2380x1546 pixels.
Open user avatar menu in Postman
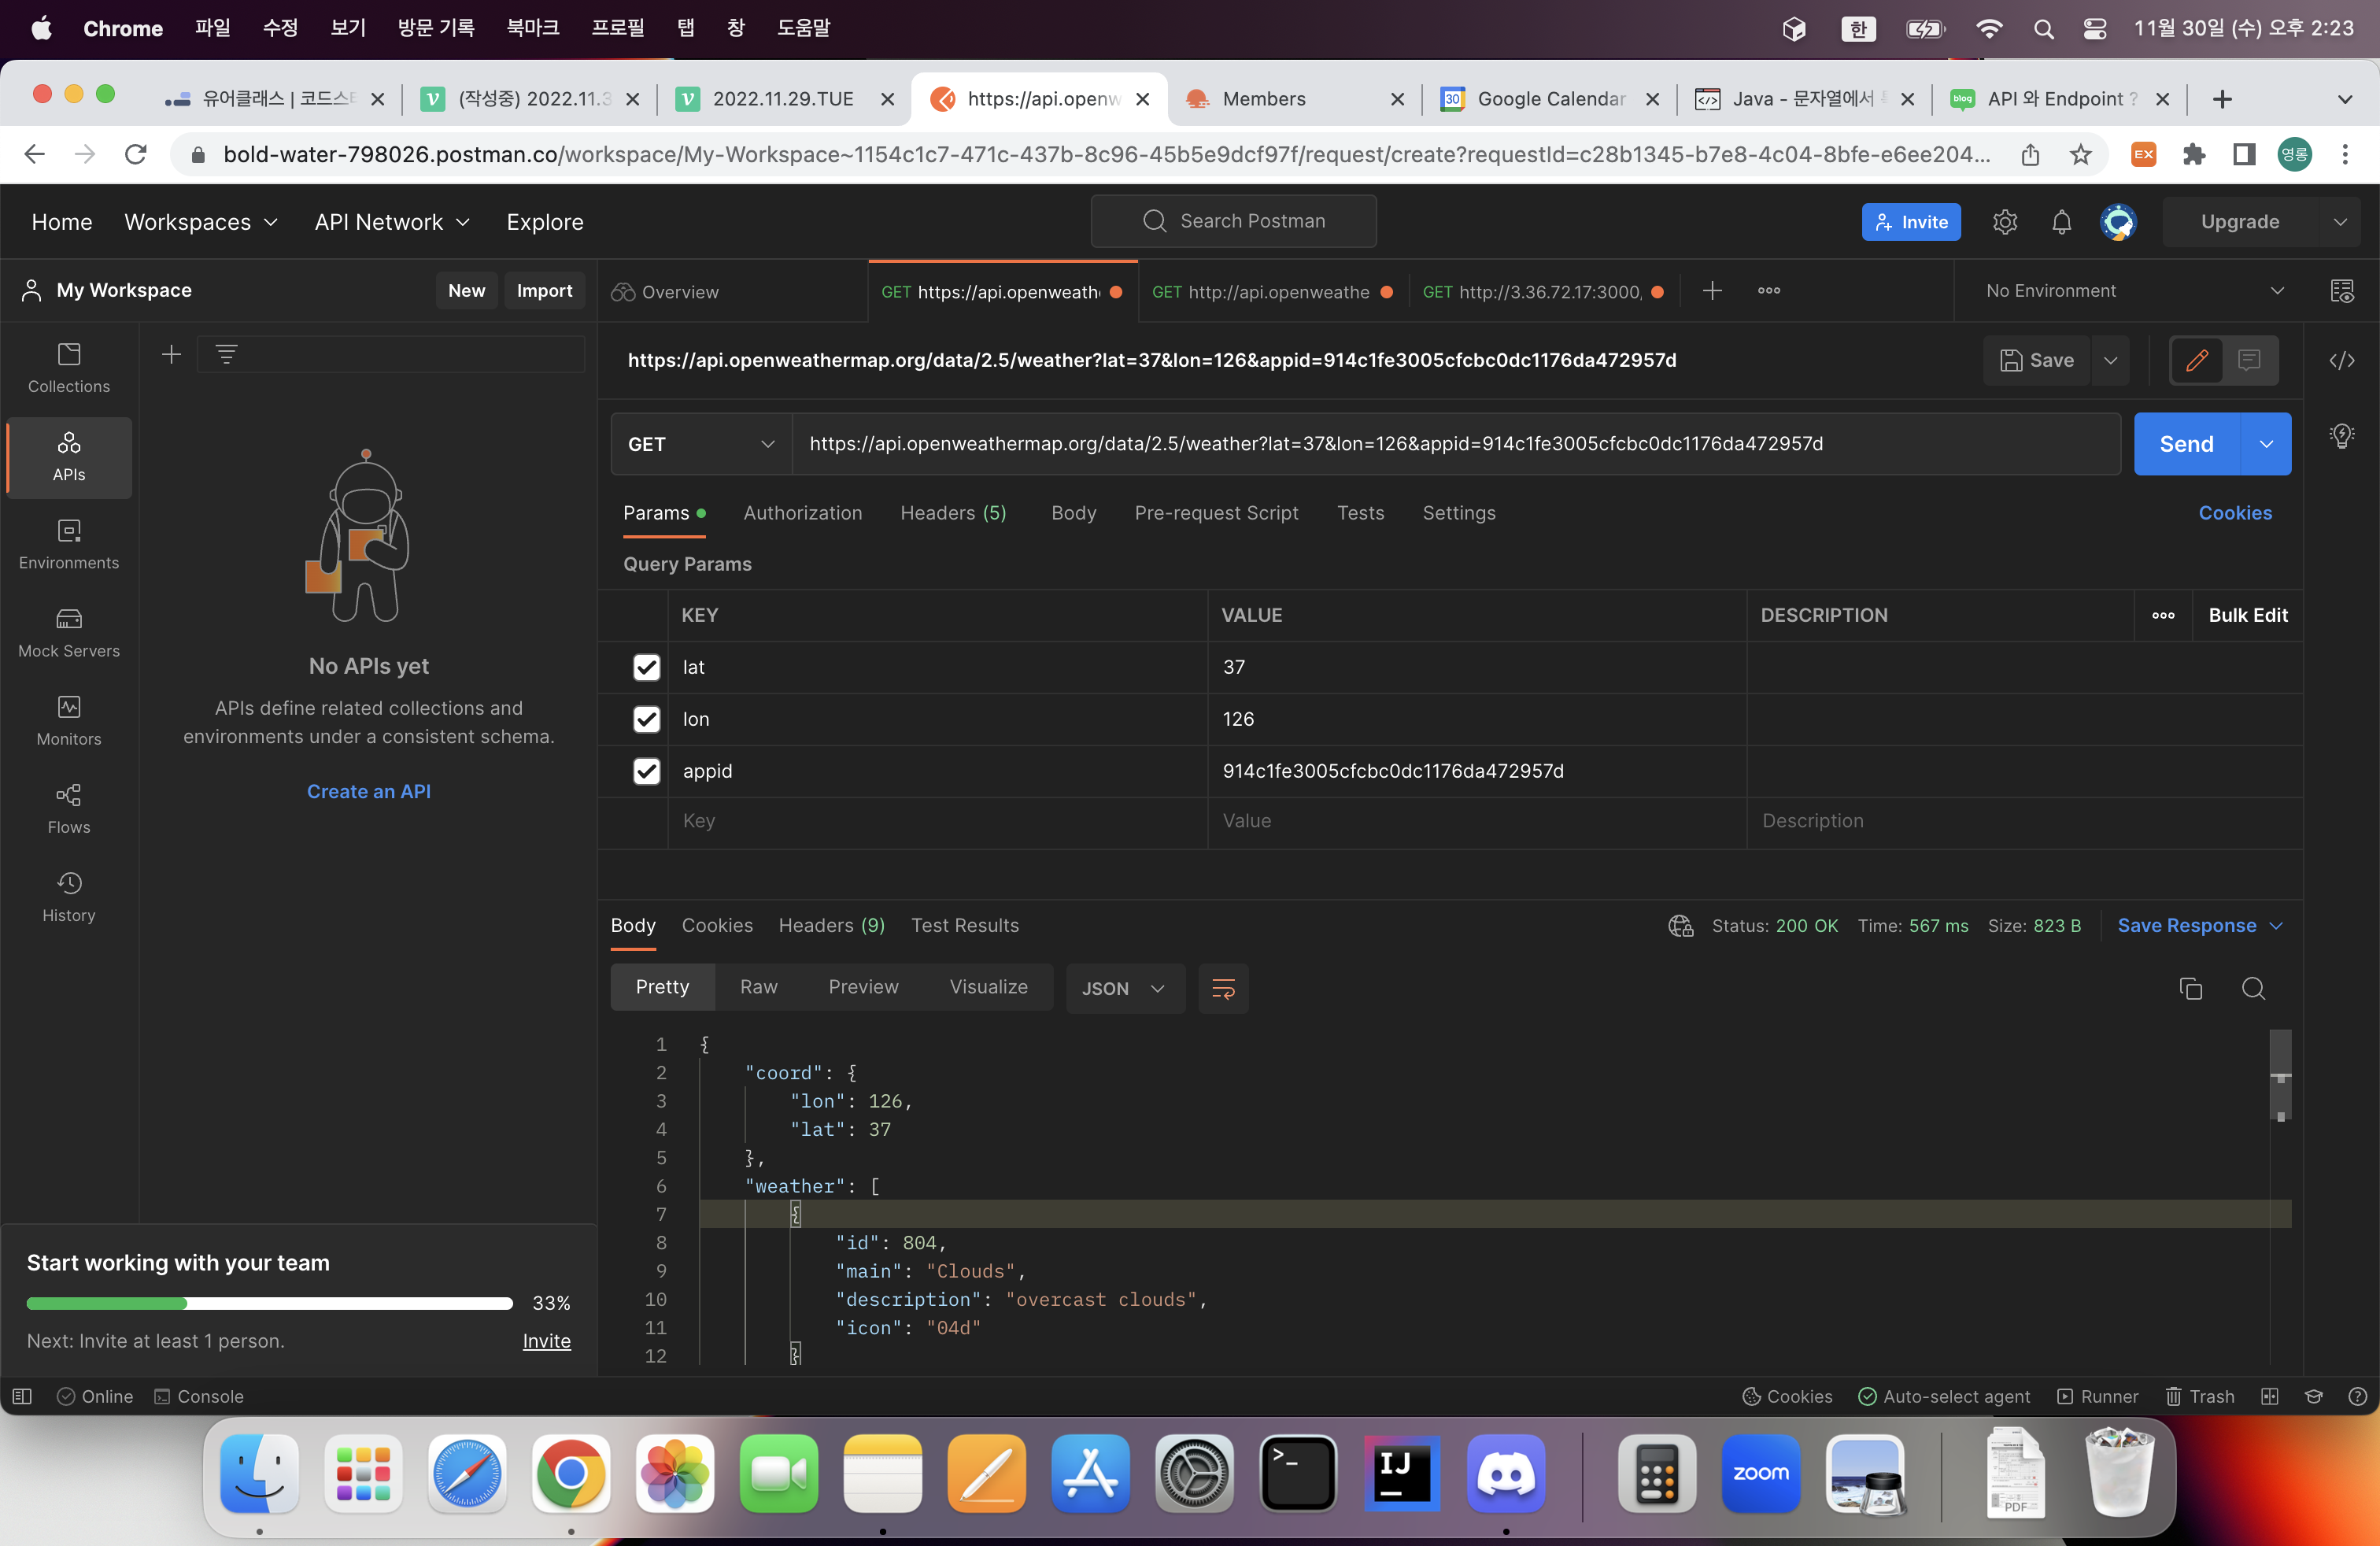tap(2118, 222)
